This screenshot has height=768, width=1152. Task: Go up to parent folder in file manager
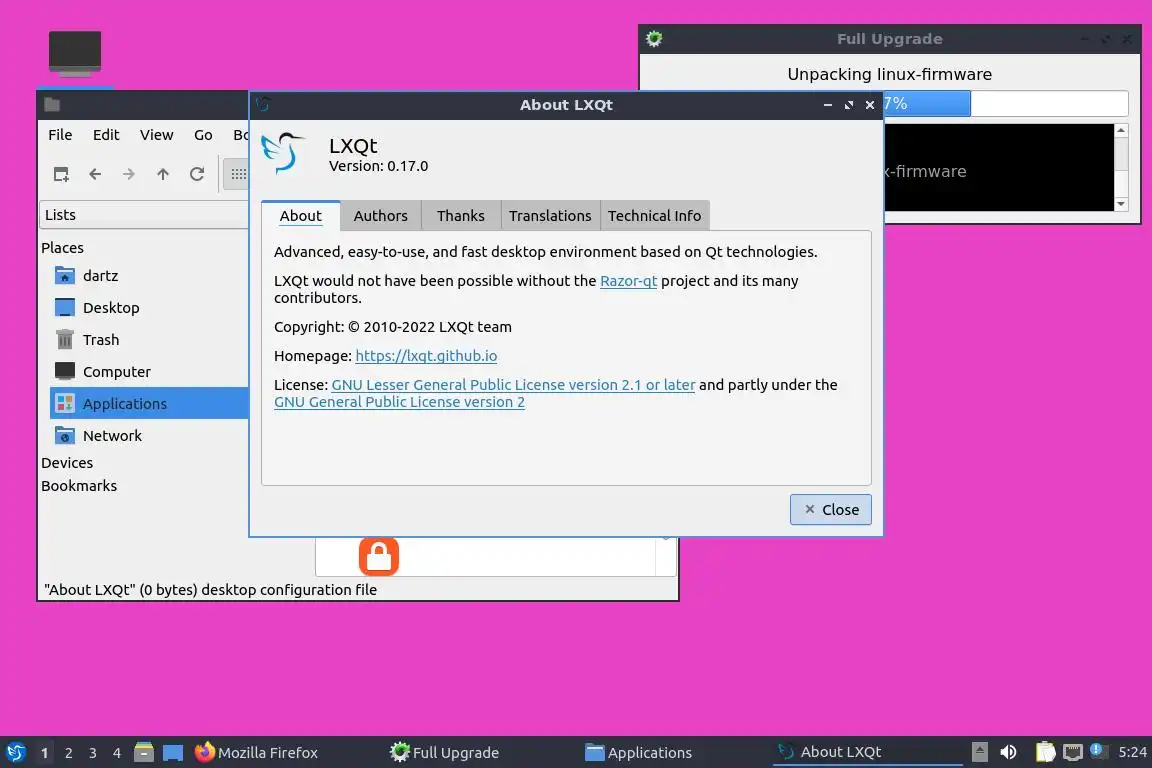point(162,174)
